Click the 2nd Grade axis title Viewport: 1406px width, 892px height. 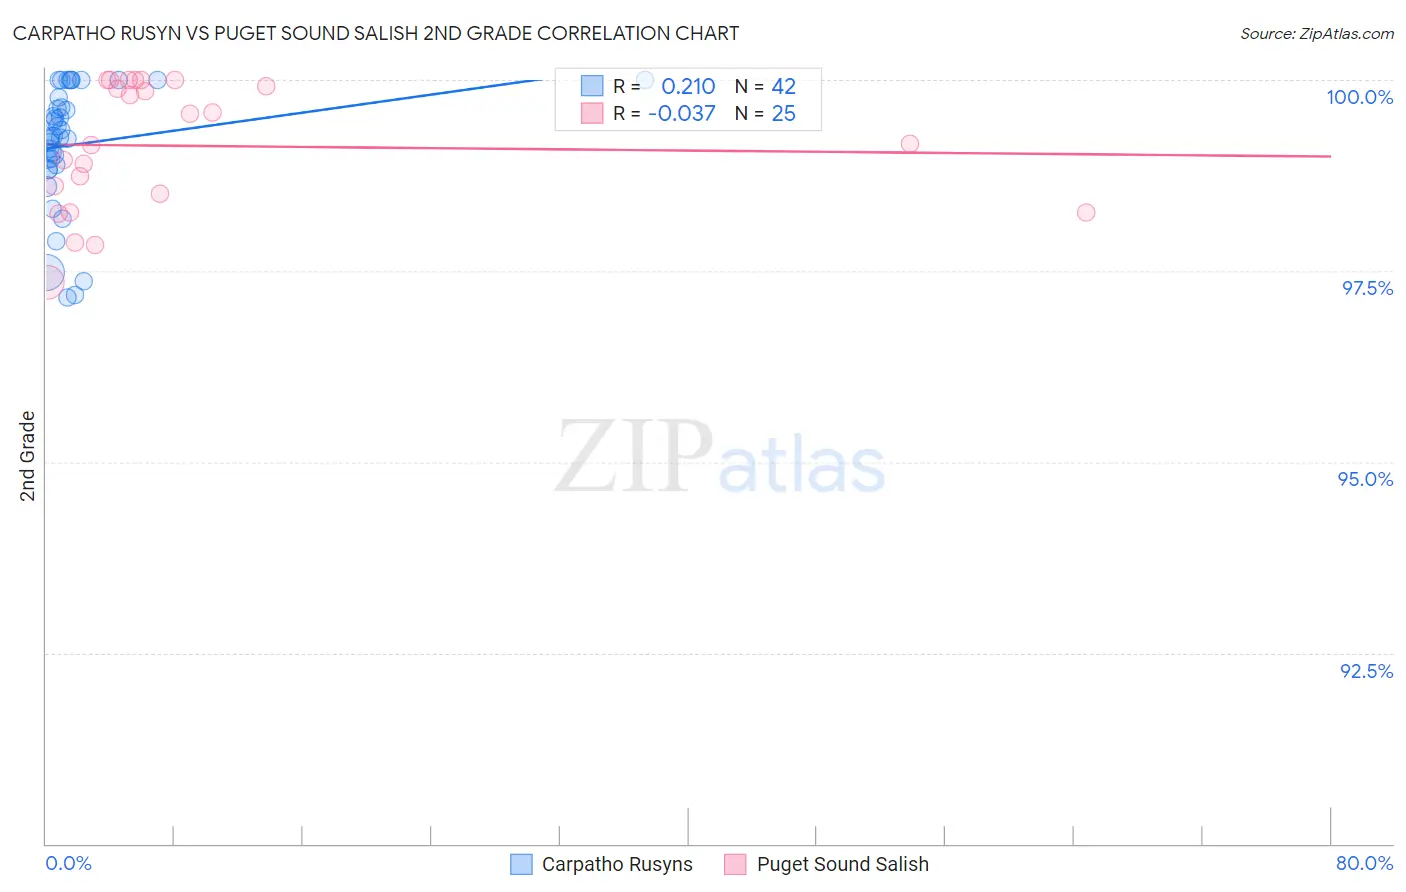[27, 456]
